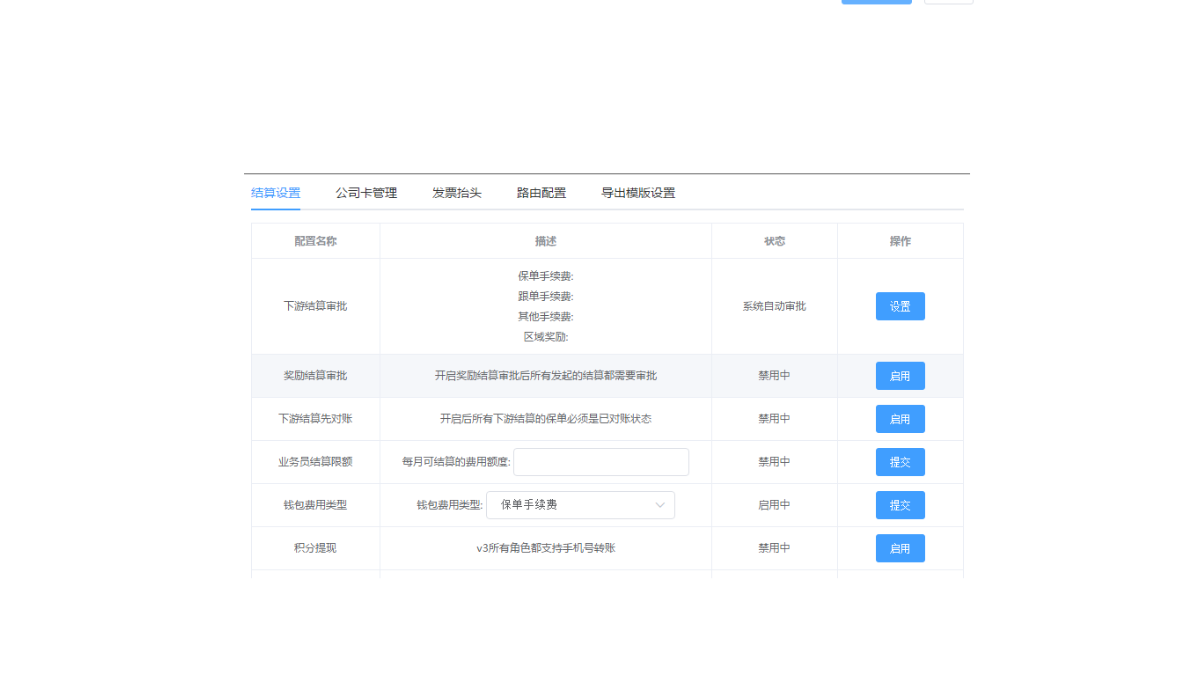Click 禁用中 status of 下游结算先对账

tap(774, 419)
